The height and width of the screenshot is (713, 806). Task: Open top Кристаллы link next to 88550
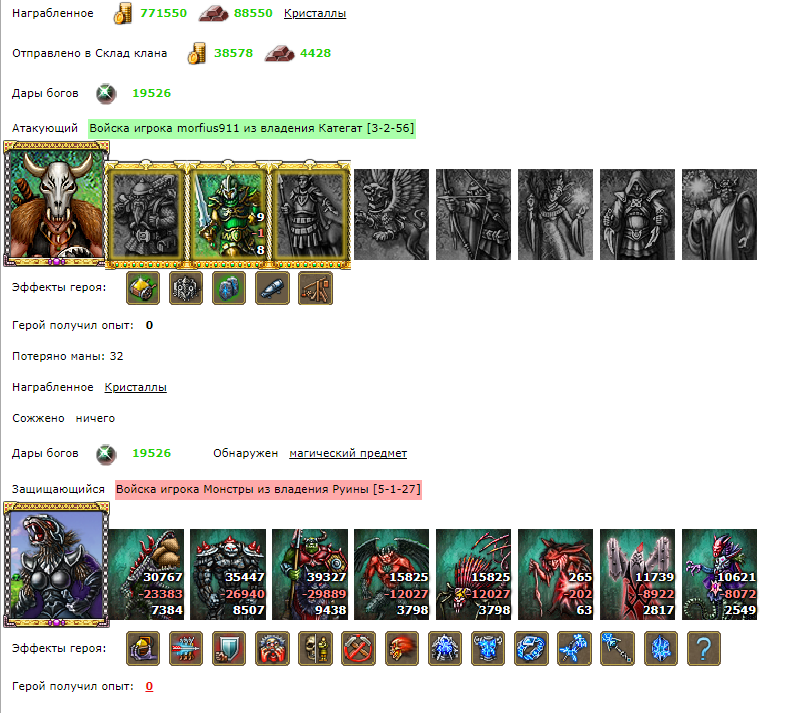point(315,13)
